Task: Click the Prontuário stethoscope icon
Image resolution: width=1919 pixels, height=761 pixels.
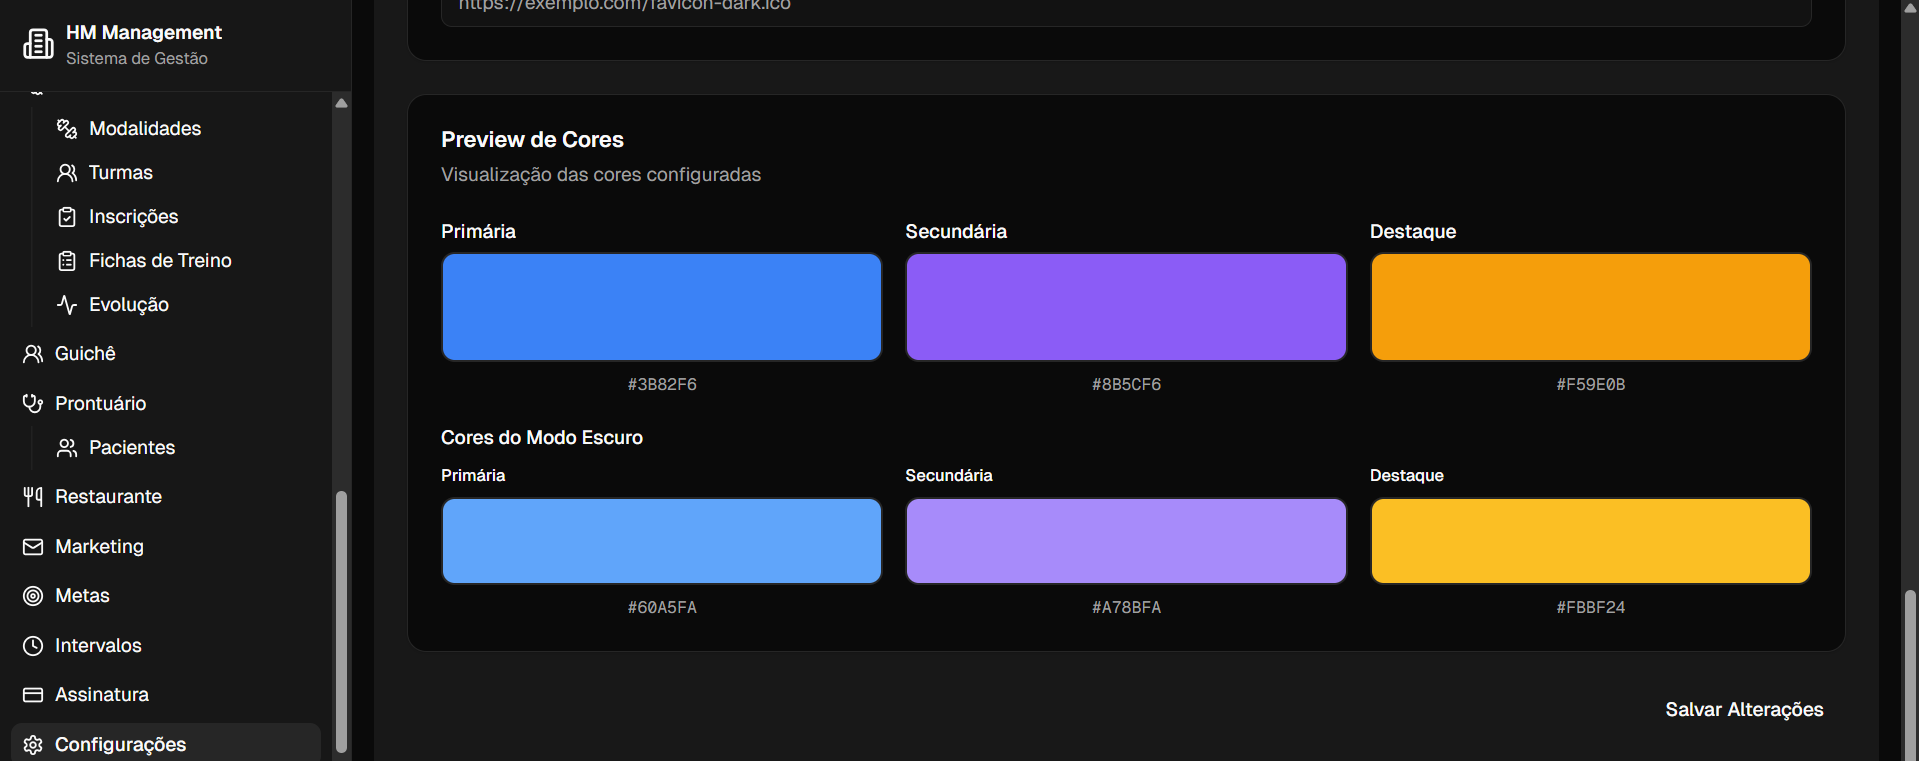Action: [x=33, y=404]
